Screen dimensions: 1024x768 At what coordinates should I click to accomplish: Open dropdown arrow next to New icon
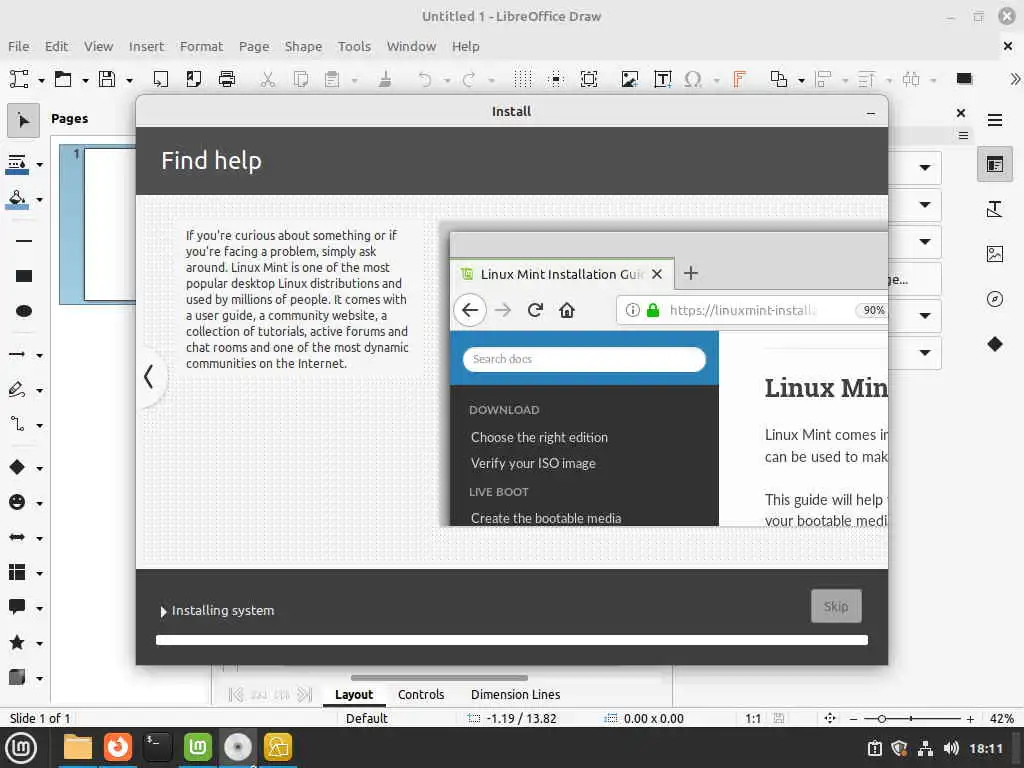click(41, 80)
